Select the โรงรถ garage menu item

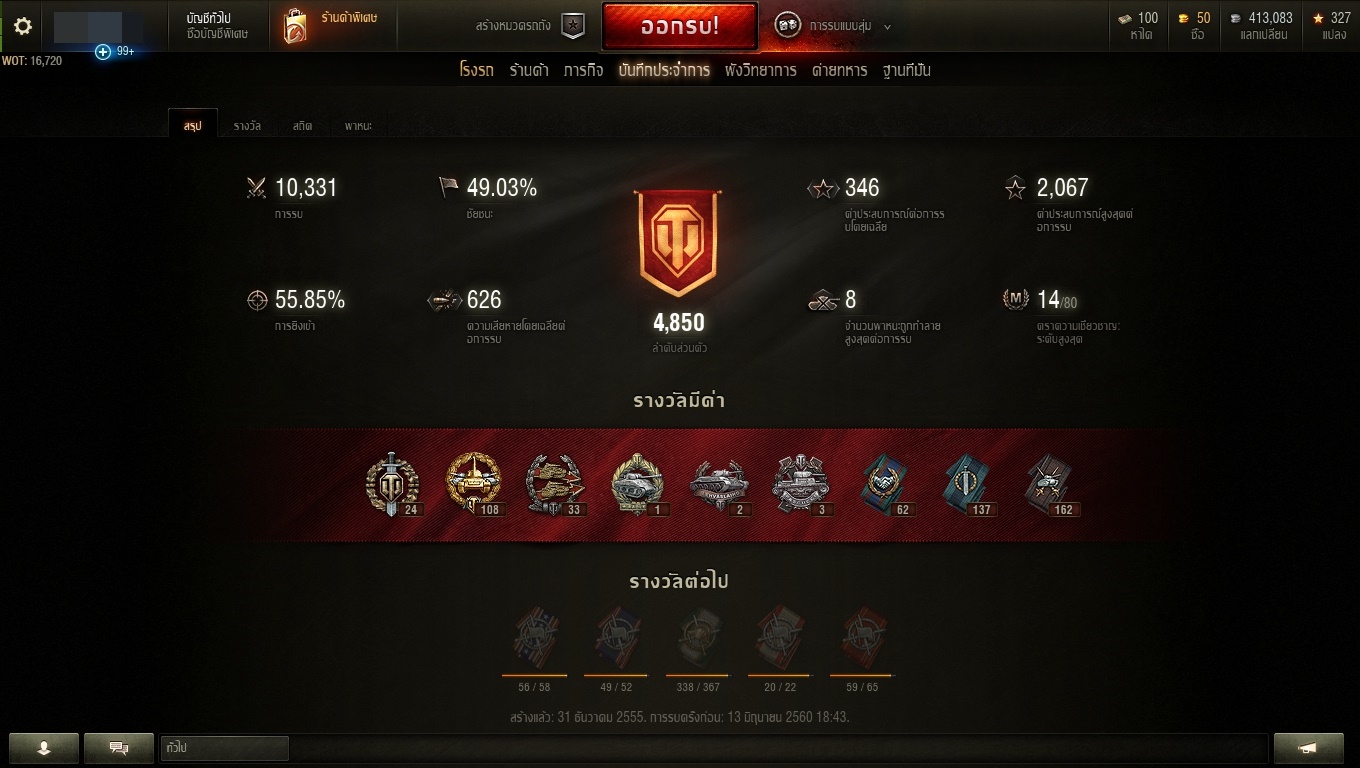tap(477, 70)
